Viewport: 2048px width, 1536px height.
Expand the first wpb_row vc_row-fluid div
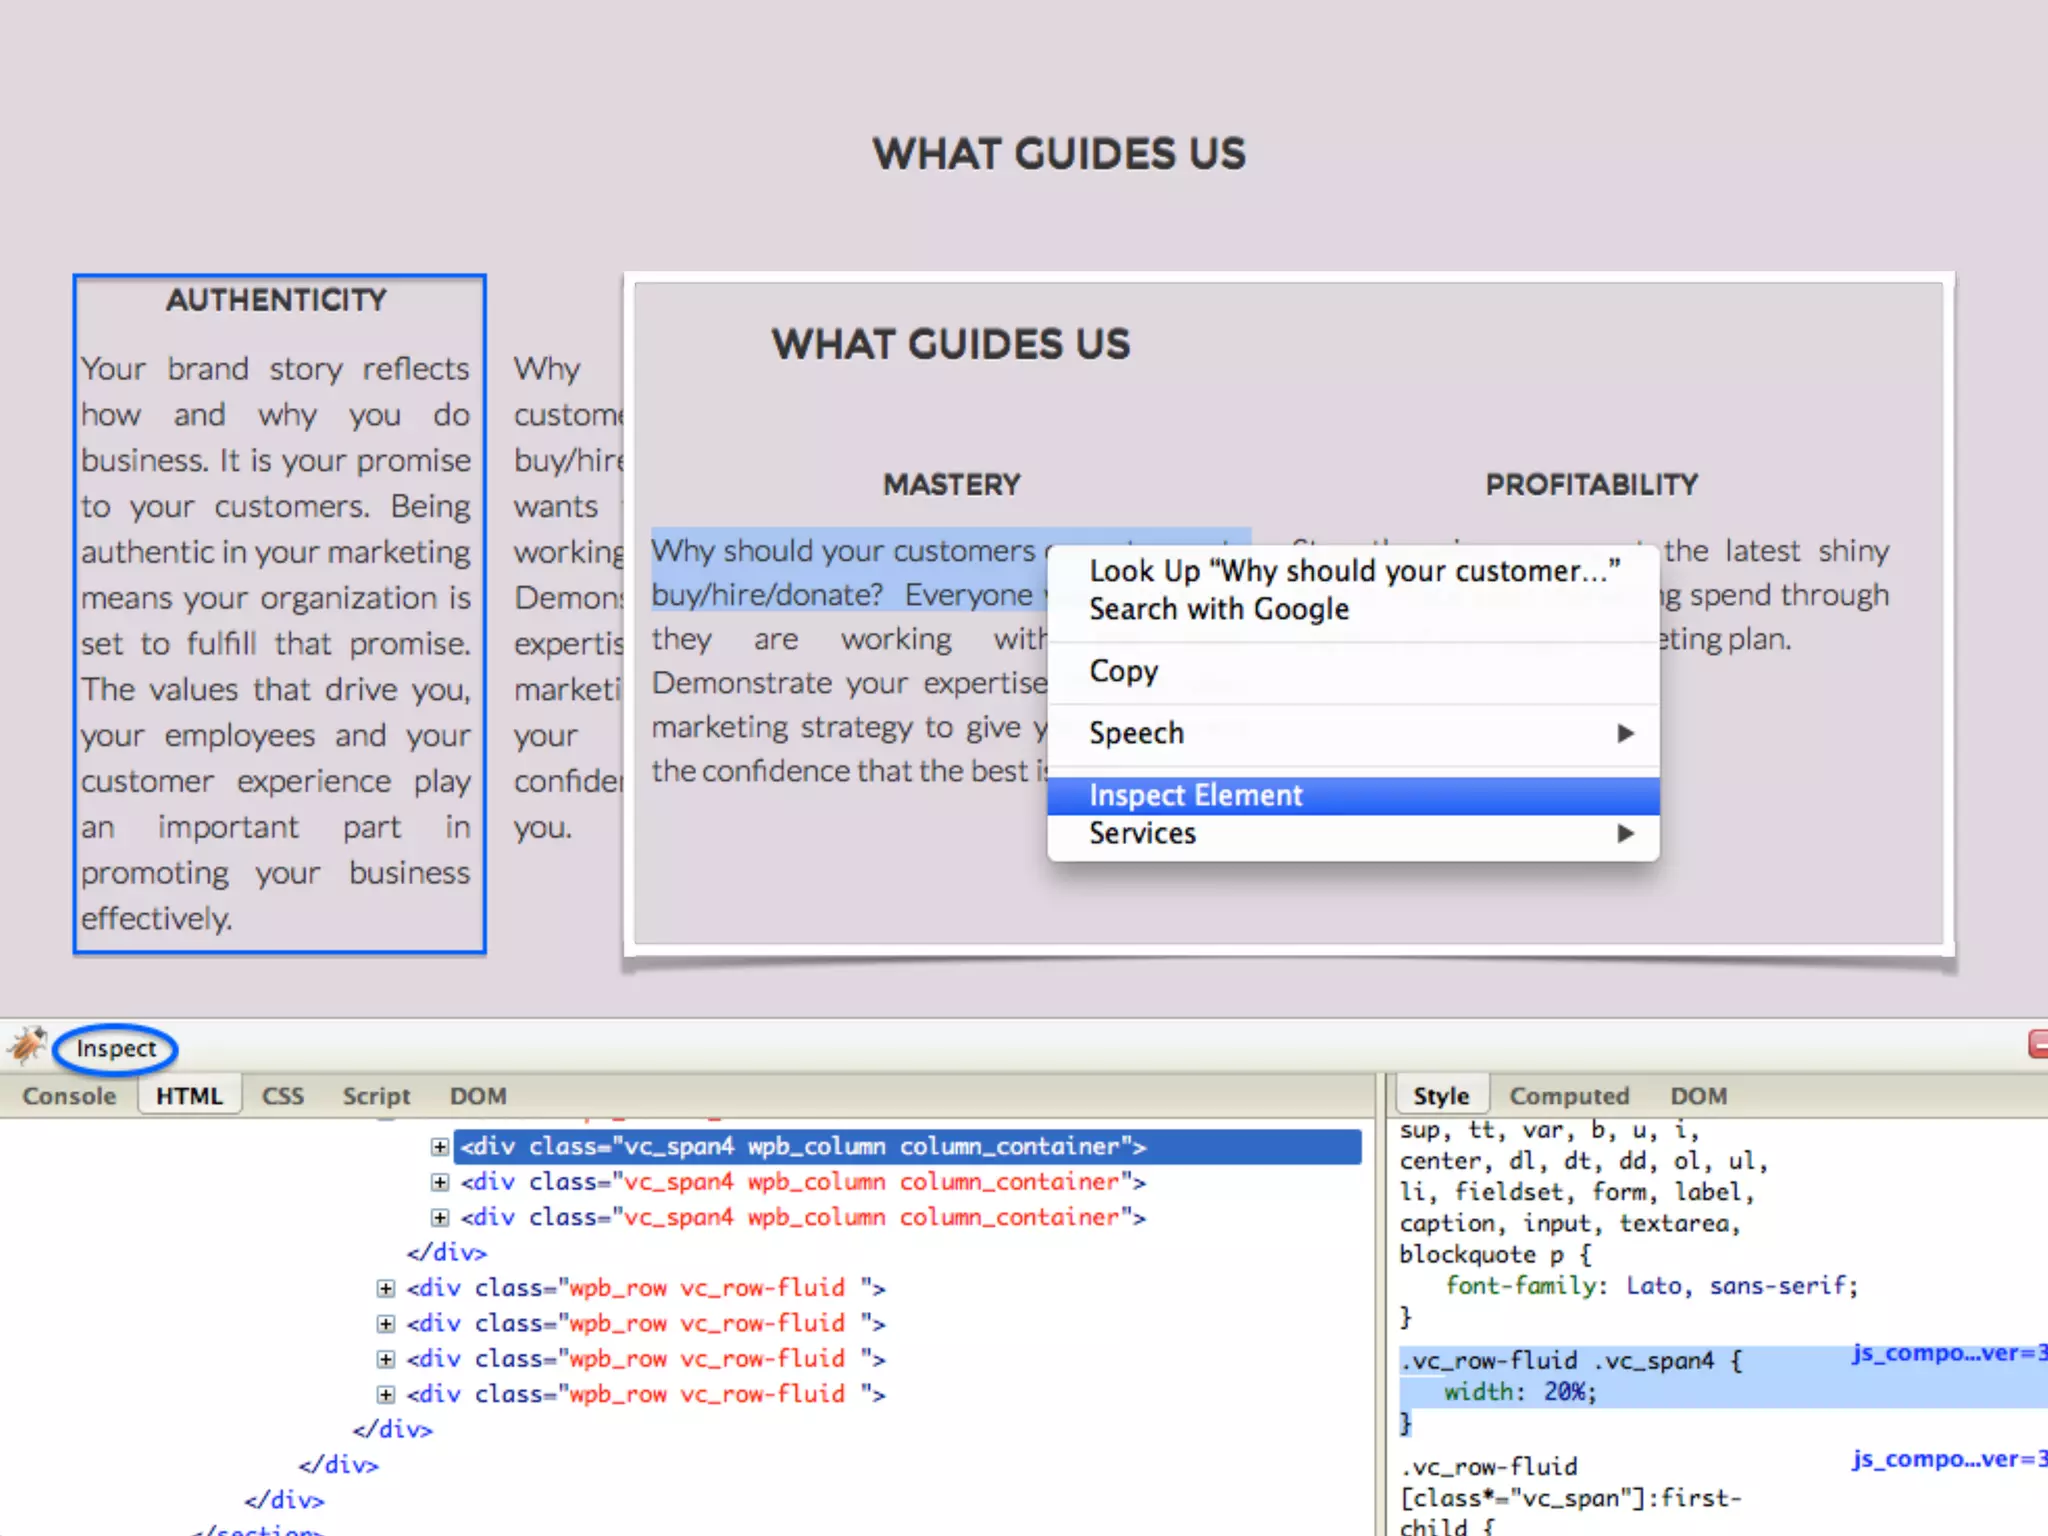coord(385,1288)
